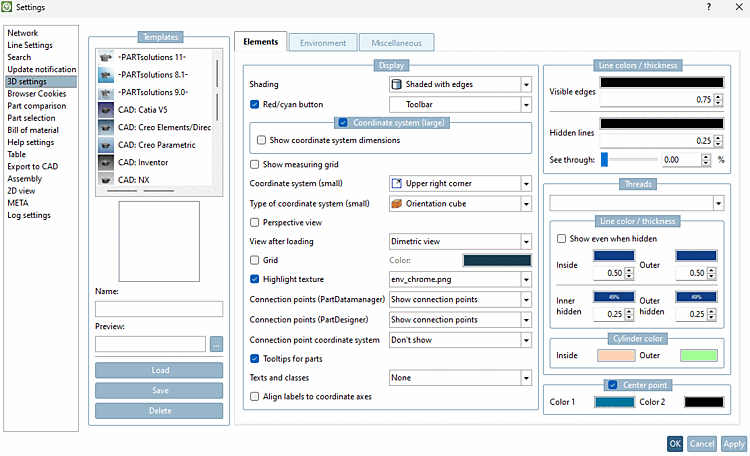Screen dimensions: 750x456
Task: Enable Show measuring grid
Action: pos(254,165)
